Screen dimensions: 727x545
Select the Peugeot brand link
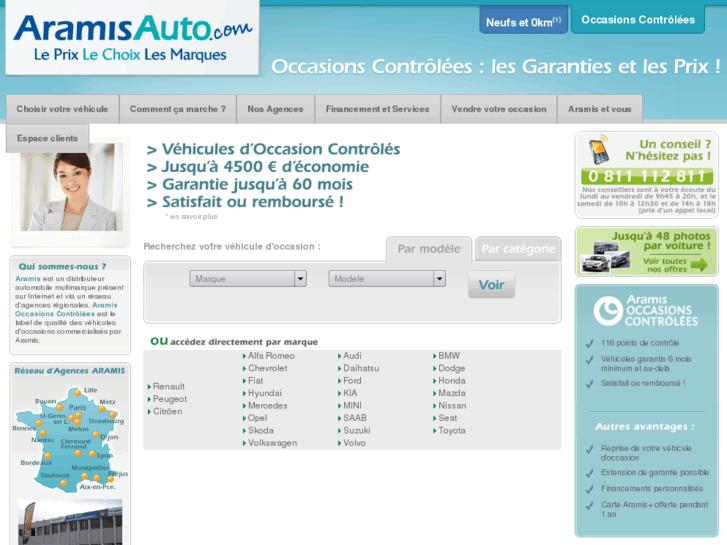170,399
